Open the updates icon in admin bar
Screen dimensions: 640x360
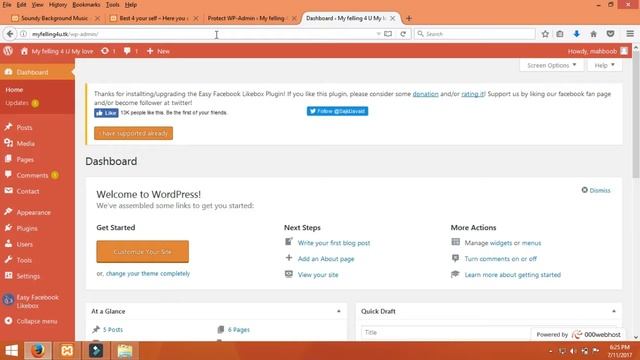click(108, 51)
